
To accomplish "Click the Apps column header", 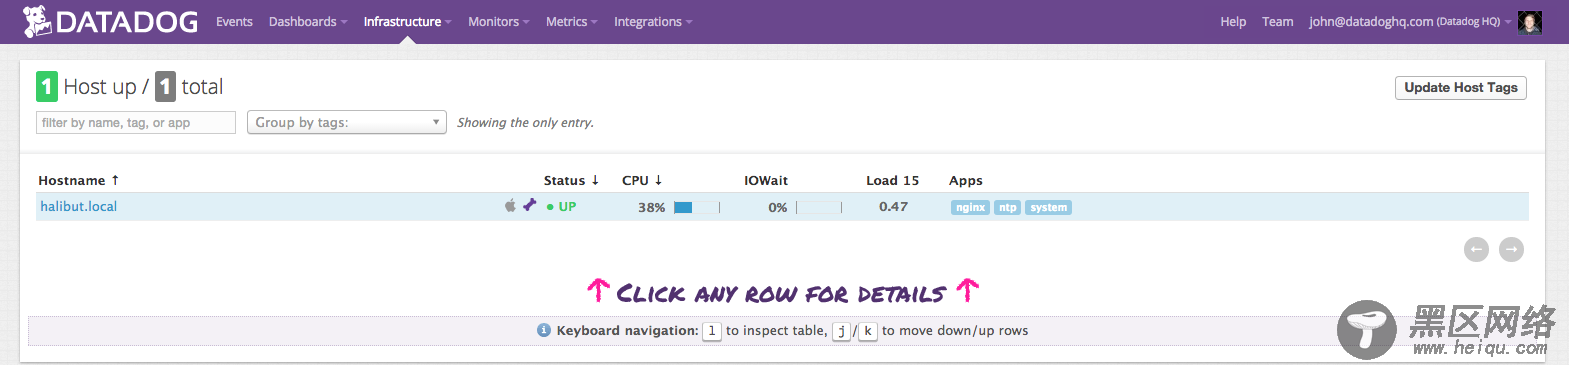I will click(966, 181).
